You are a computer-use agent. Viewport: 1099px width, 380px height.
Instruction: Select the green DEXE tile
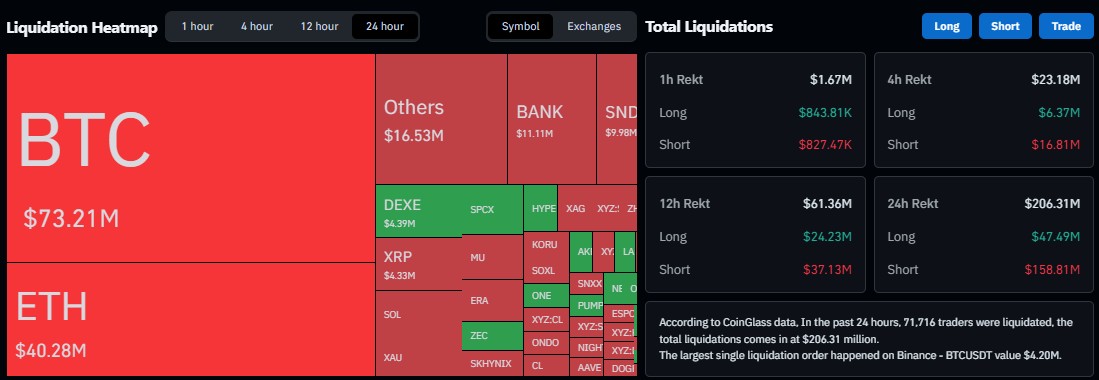419,211
